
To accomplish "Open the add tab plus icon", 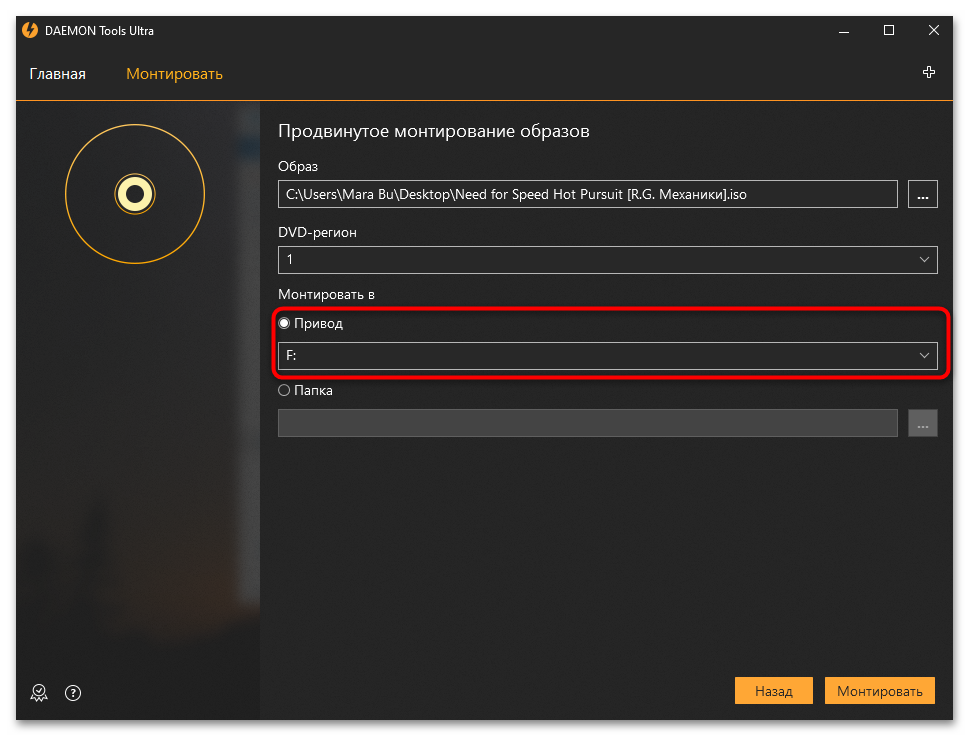I will [928, 72].
